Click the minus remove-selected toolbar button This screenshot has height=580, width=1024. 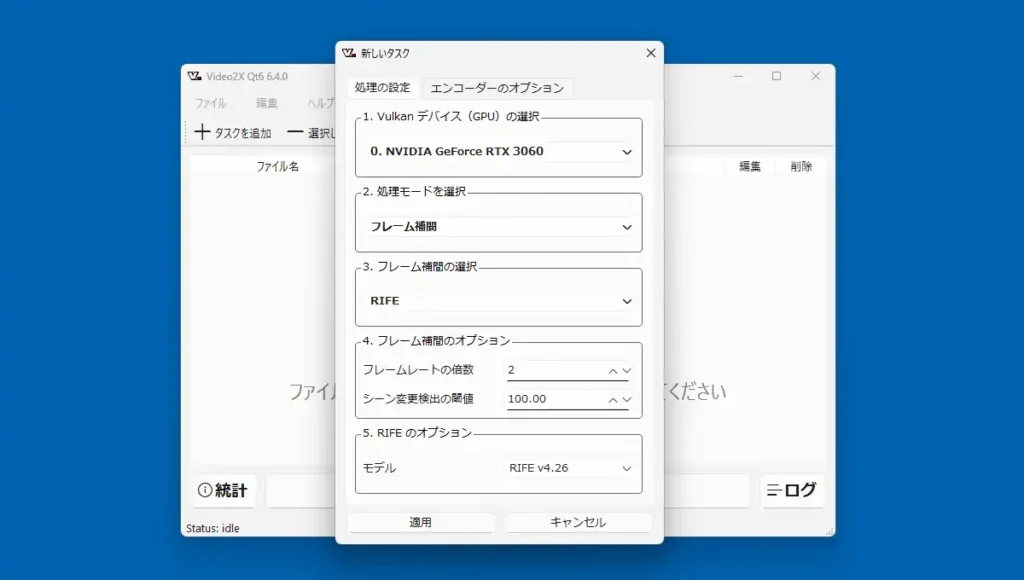(311, 133)
